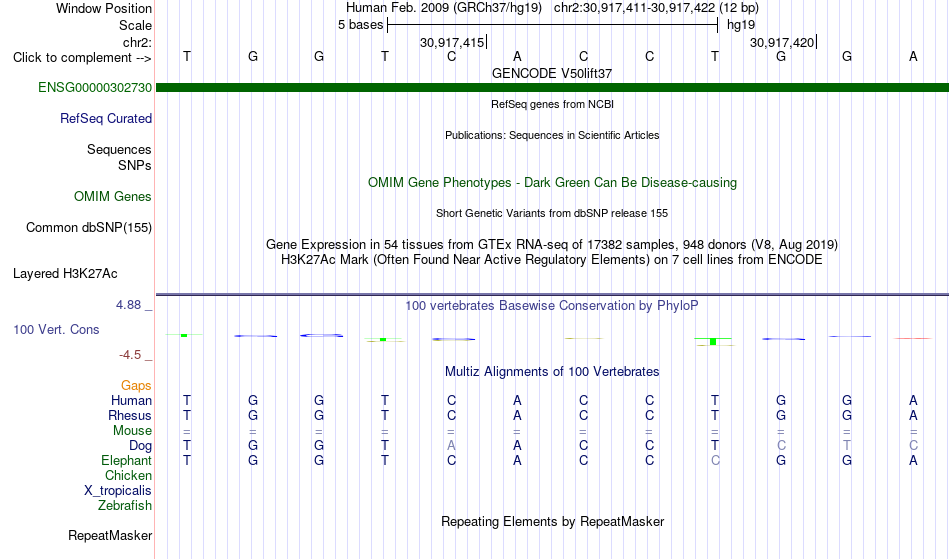Click the faded A in Dog row

pos(451,445)
